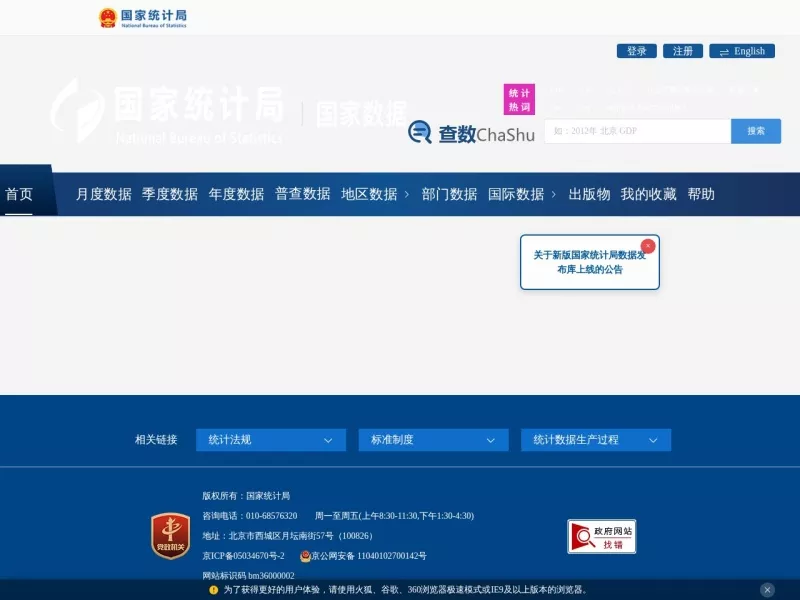800x600 pixels.
Task: Switch the site language to English
Action: [742, 51]
